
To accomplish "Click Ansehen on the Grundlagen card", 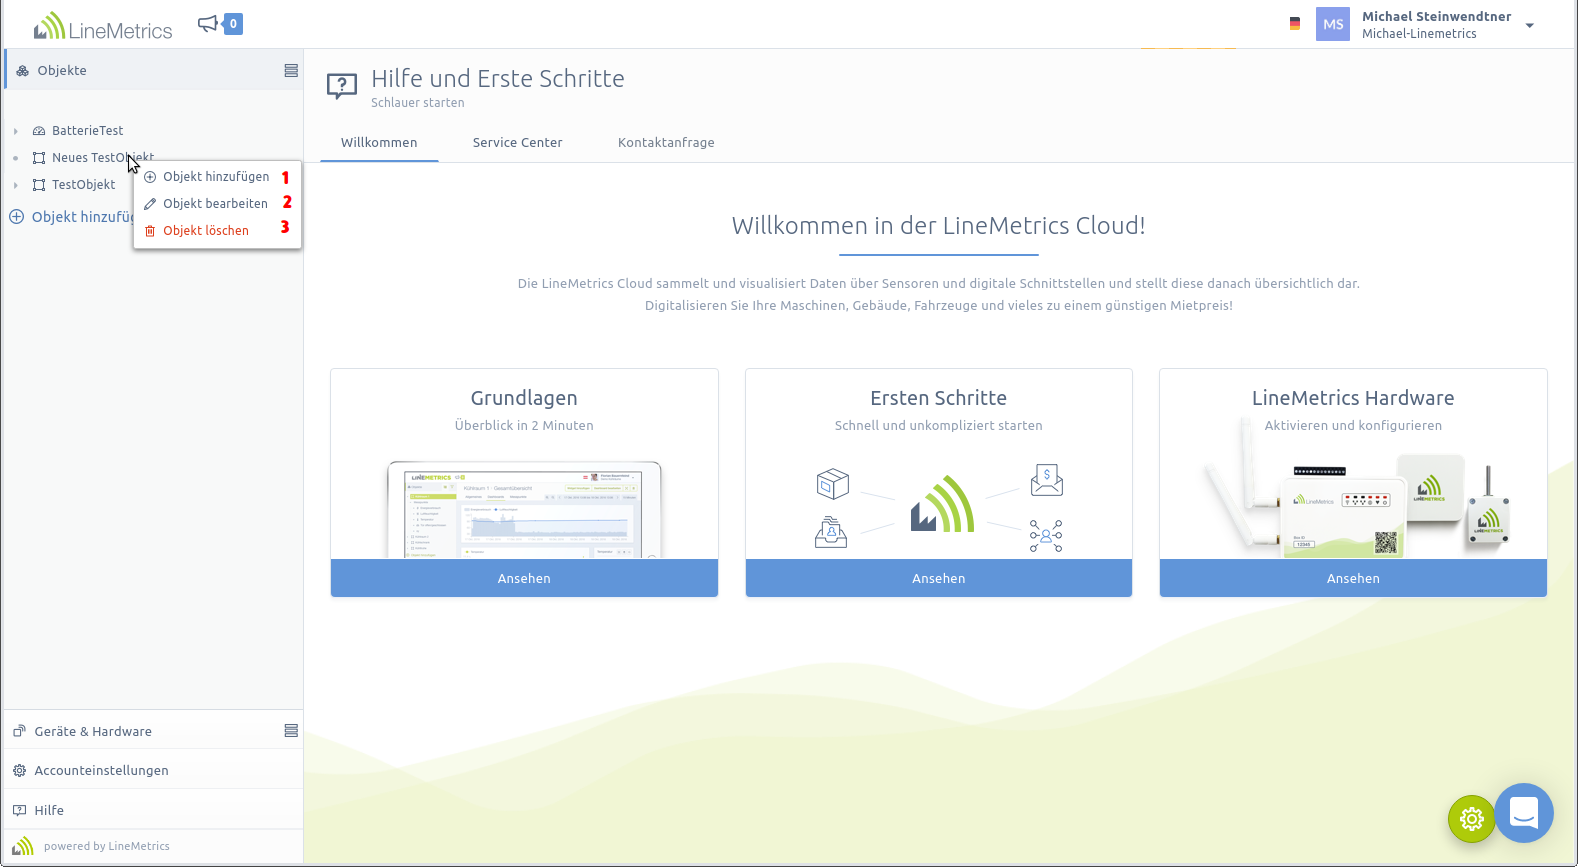I will 524,578.
